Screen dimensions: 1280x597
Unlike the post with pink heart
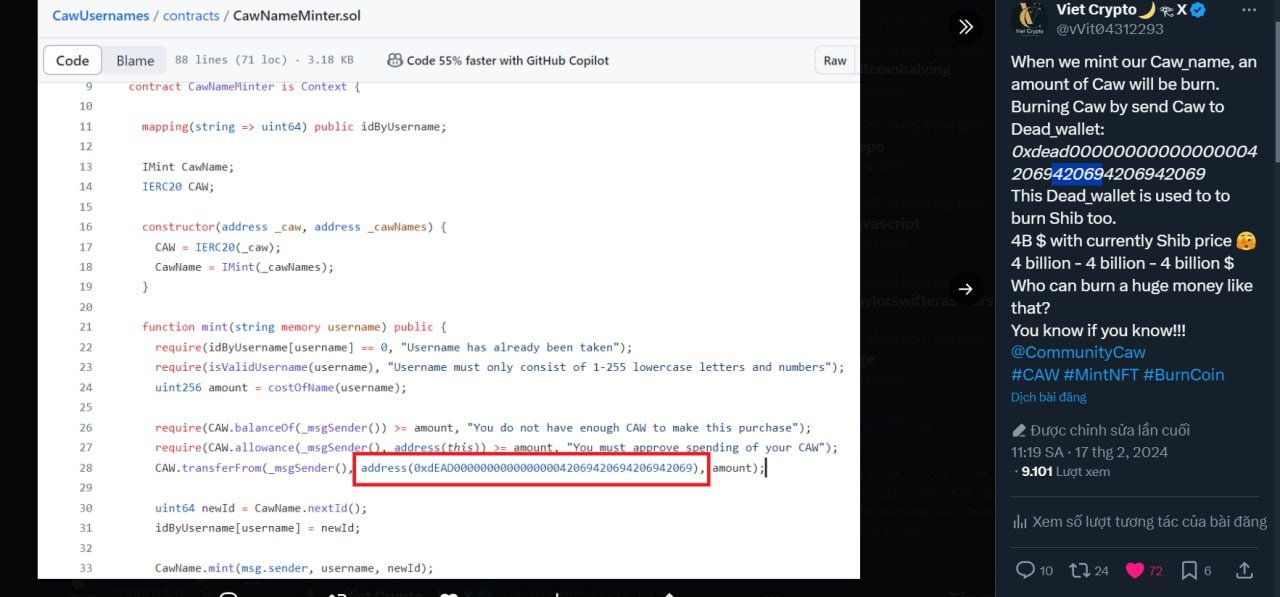tap(1135, 570)
